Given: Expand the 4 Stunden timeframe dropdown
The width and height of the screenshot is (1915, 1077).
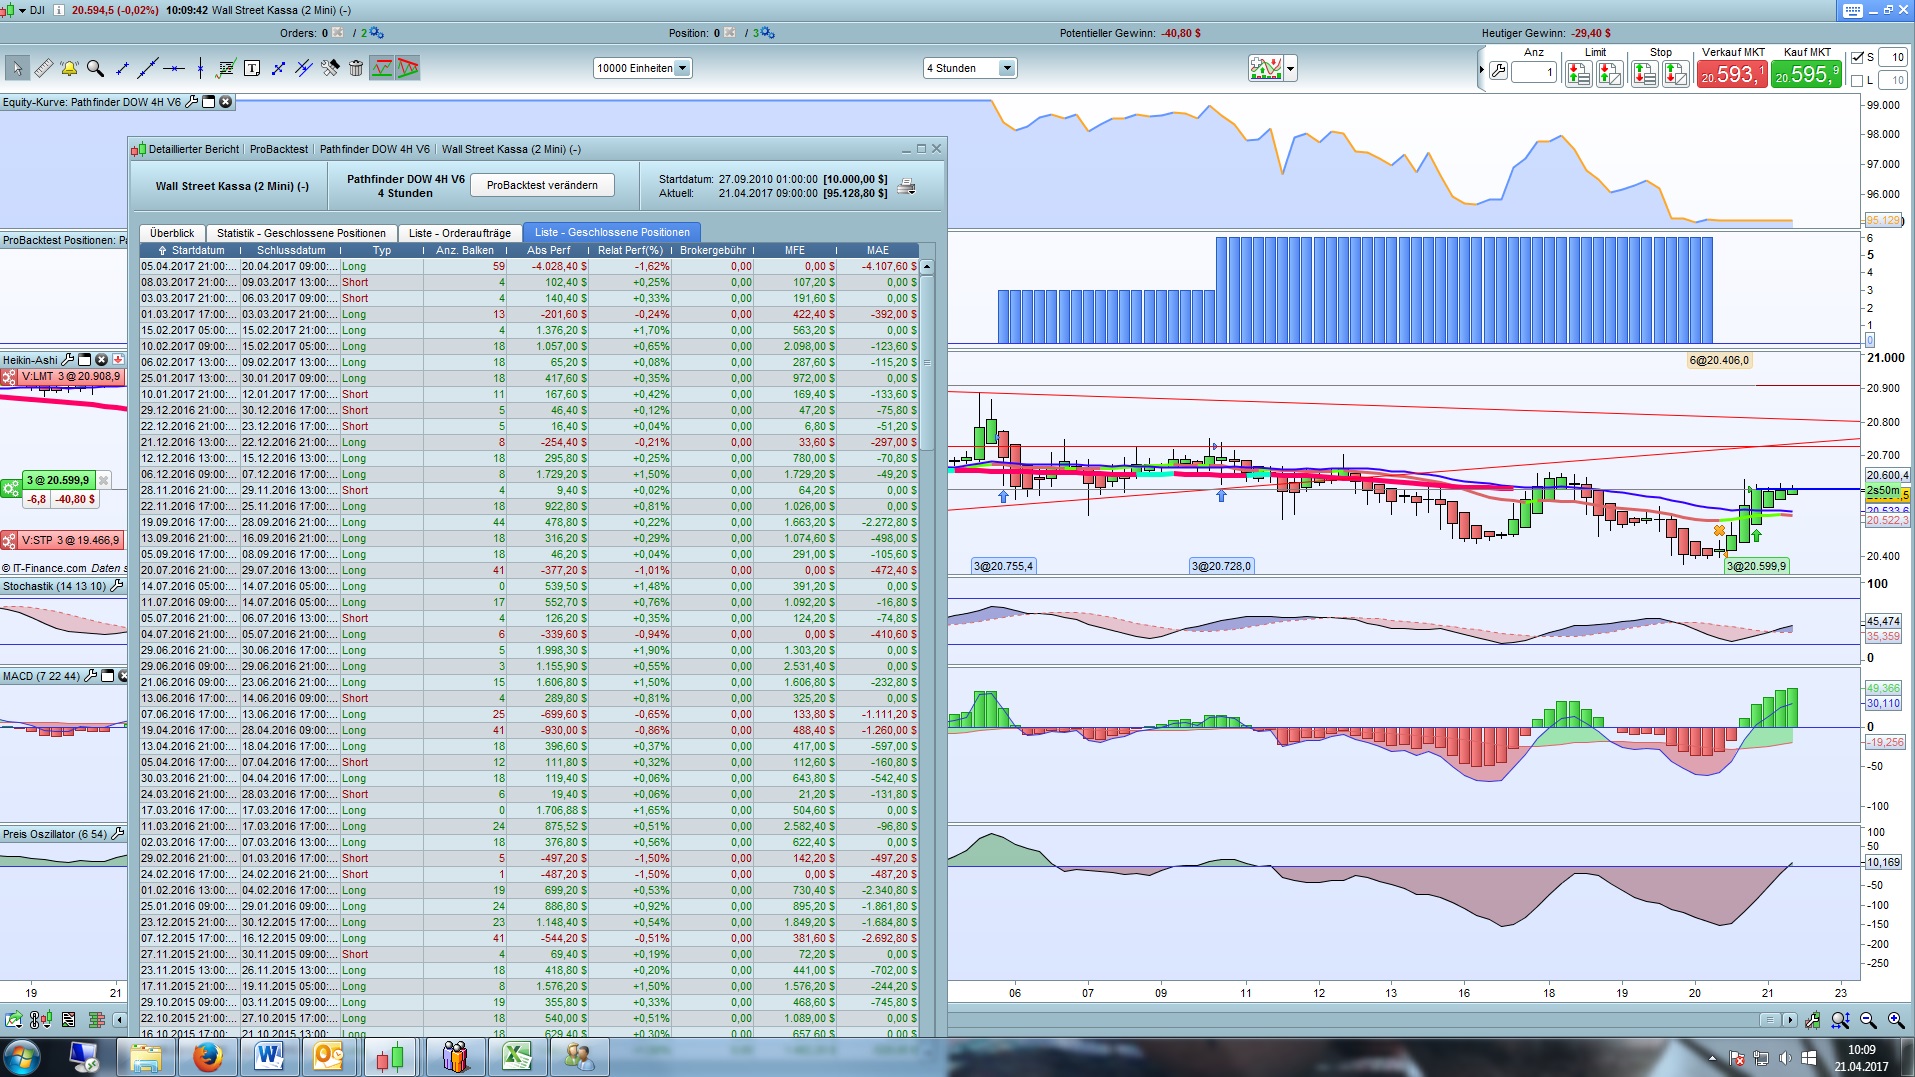Looking at the screenshot, I should tap(1007, 68).
